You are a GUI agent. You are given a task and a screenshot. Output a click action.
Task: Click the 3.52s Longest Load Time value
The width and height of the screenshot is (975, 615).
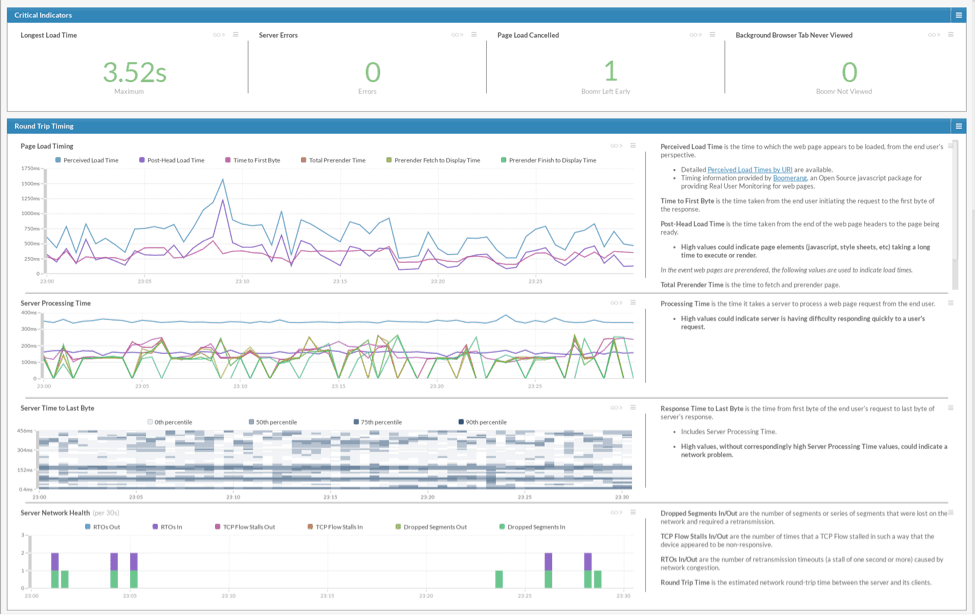point(134,72)
